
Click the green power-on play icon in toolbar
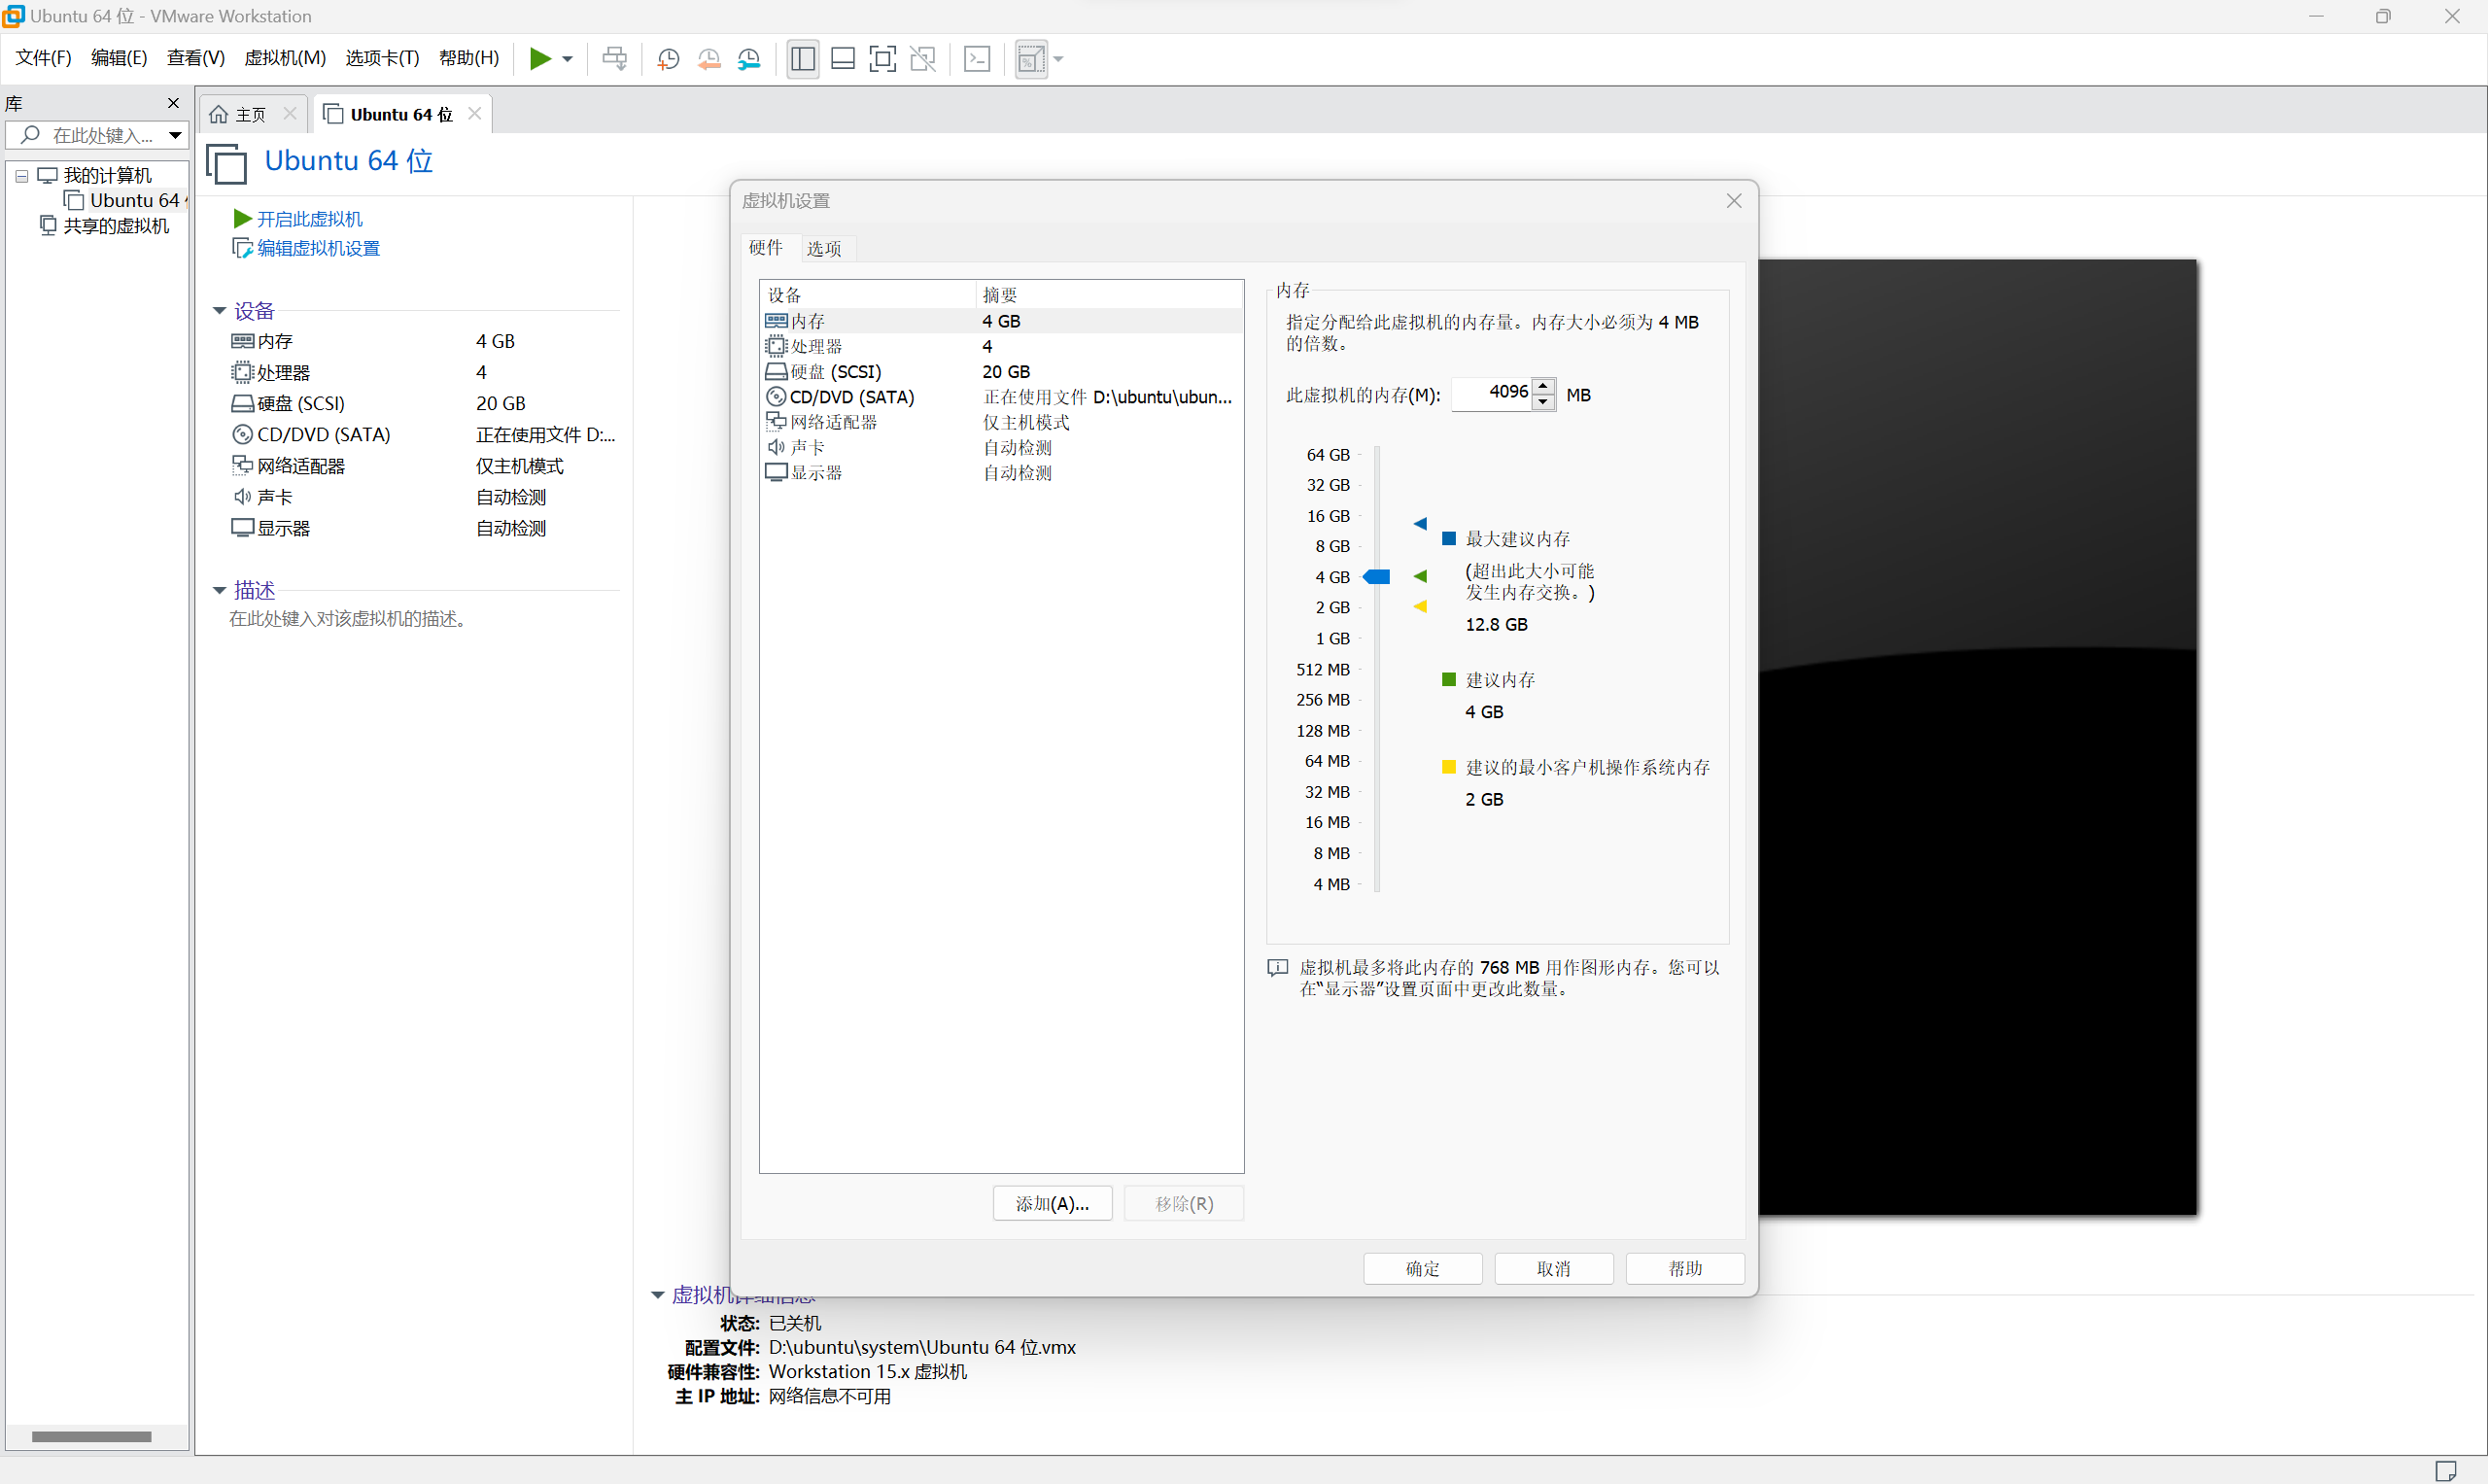click(540, 58)
